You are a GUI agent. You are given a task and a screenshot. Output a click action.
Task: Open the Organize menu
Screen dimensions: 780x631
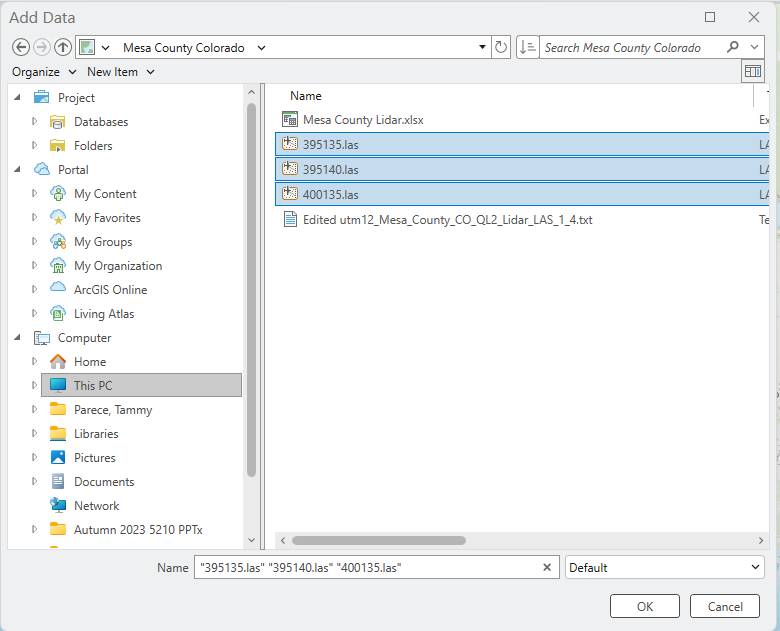[44, 72]
